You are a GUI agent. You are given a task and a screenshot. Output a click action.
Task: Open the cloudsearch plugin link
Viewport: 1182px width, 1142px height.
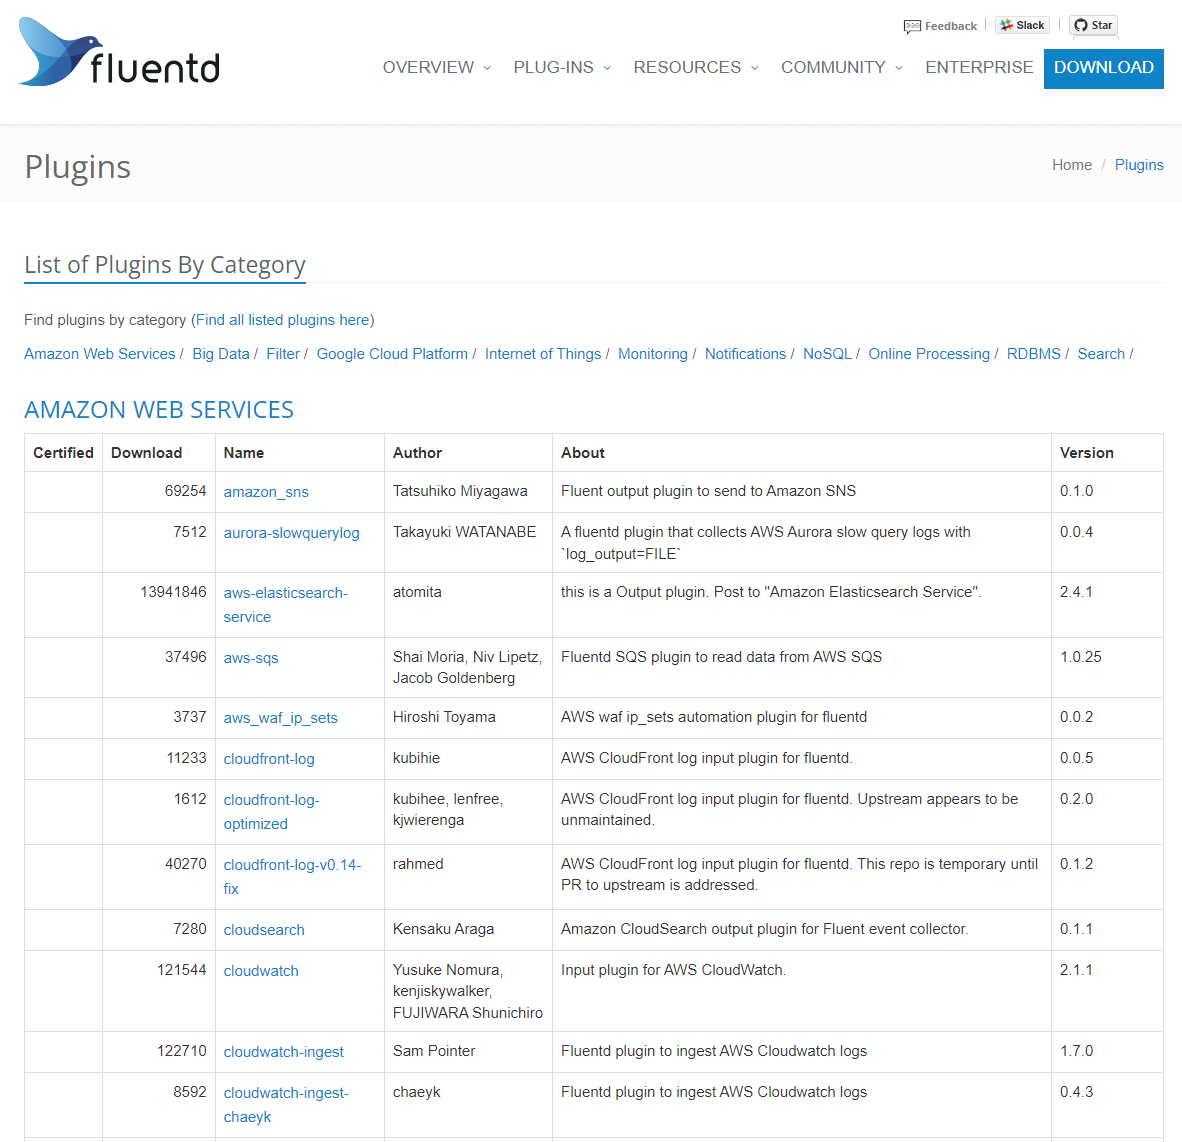[x=264, y=929]
